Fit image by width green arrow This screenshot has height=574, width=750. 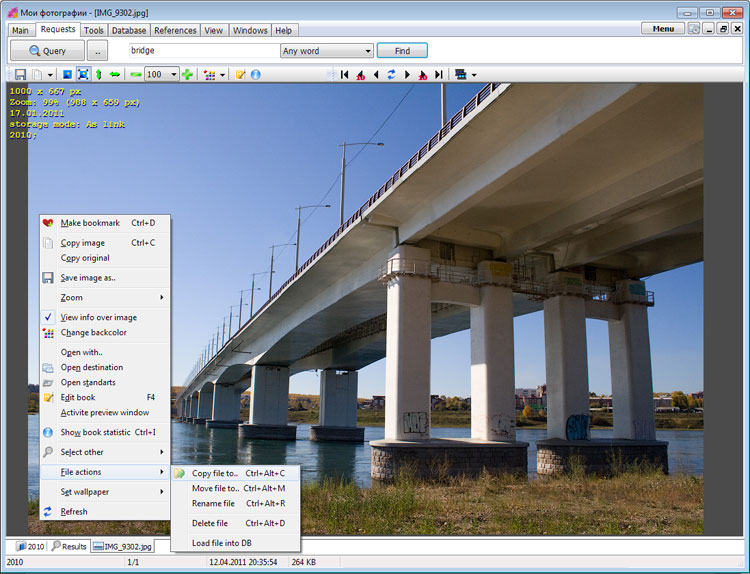pos(115,75)
